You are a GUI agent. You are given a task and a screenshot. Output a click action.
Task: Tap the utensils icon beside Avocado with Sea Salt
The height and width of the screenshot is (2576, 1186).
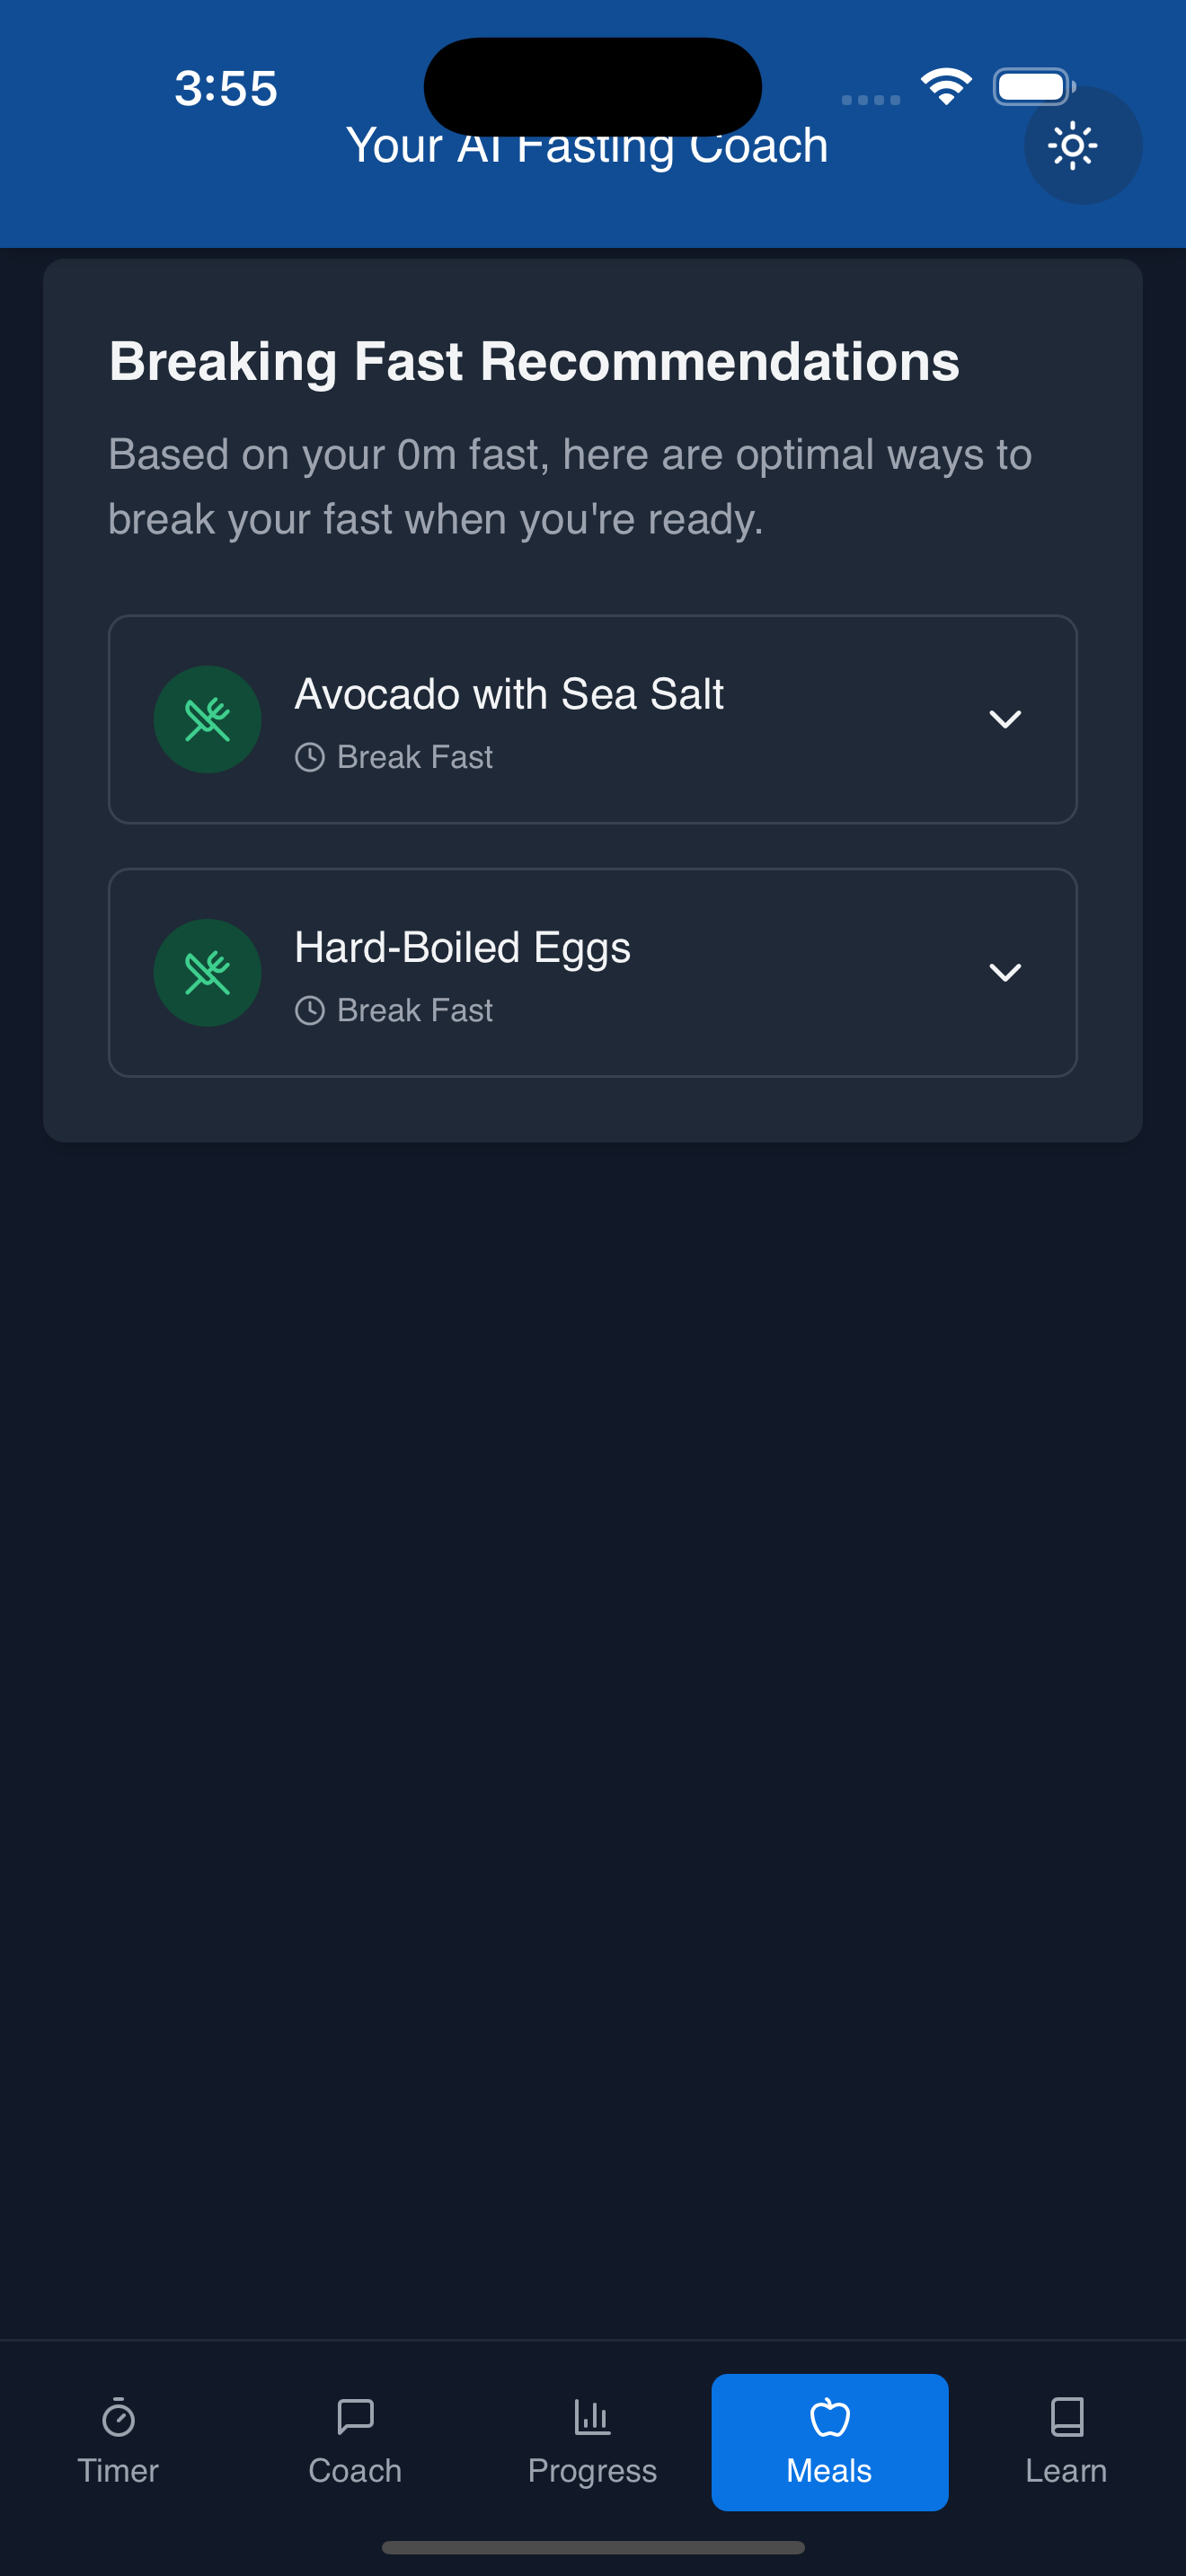click(207, 719)
